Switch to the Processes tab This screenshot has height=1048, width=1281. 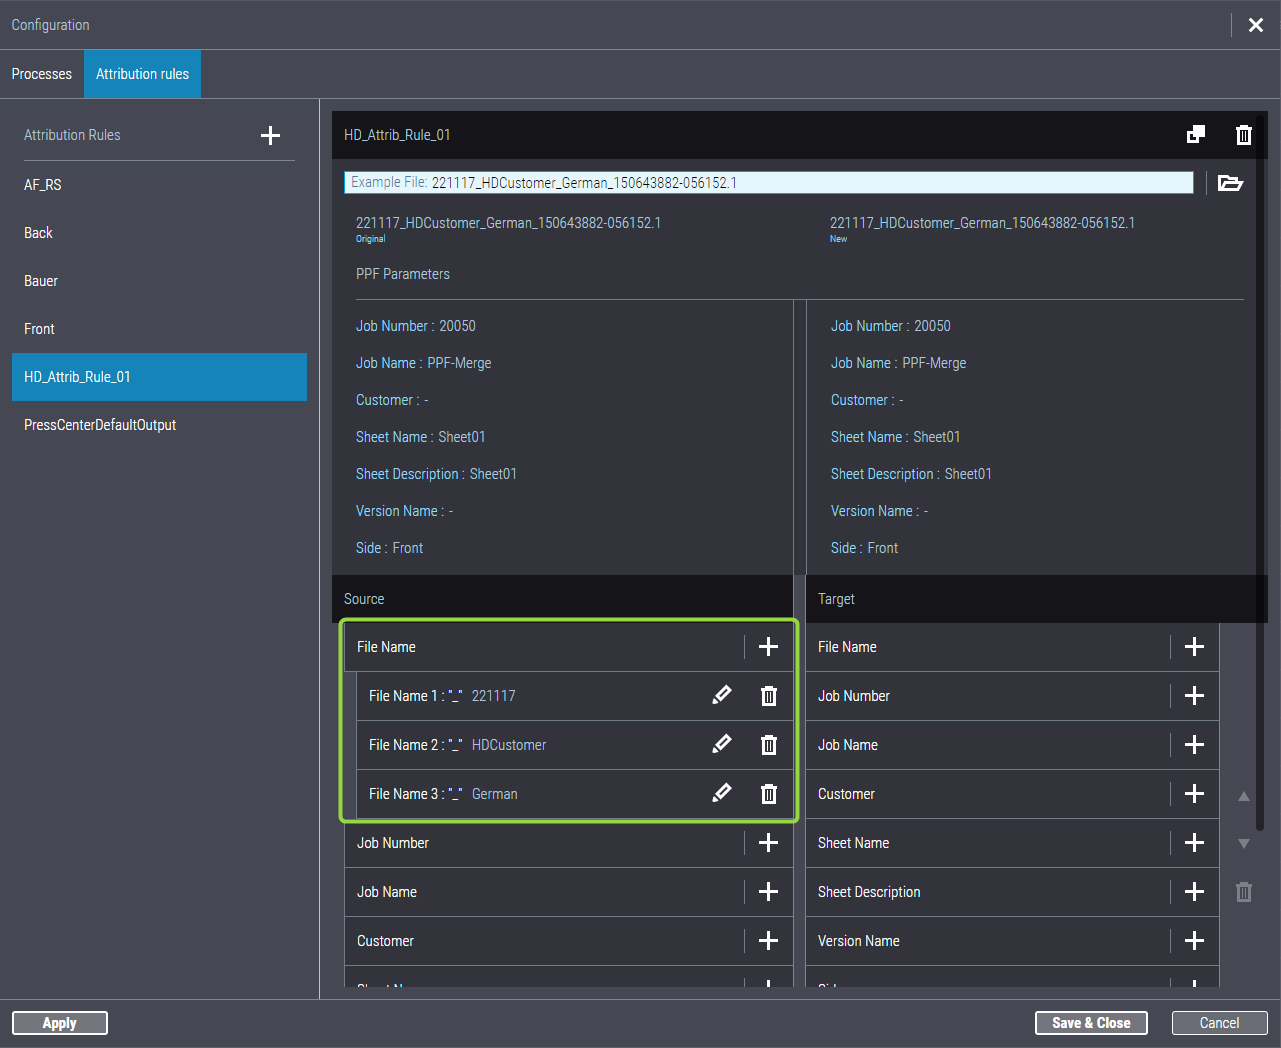[42, 74]
